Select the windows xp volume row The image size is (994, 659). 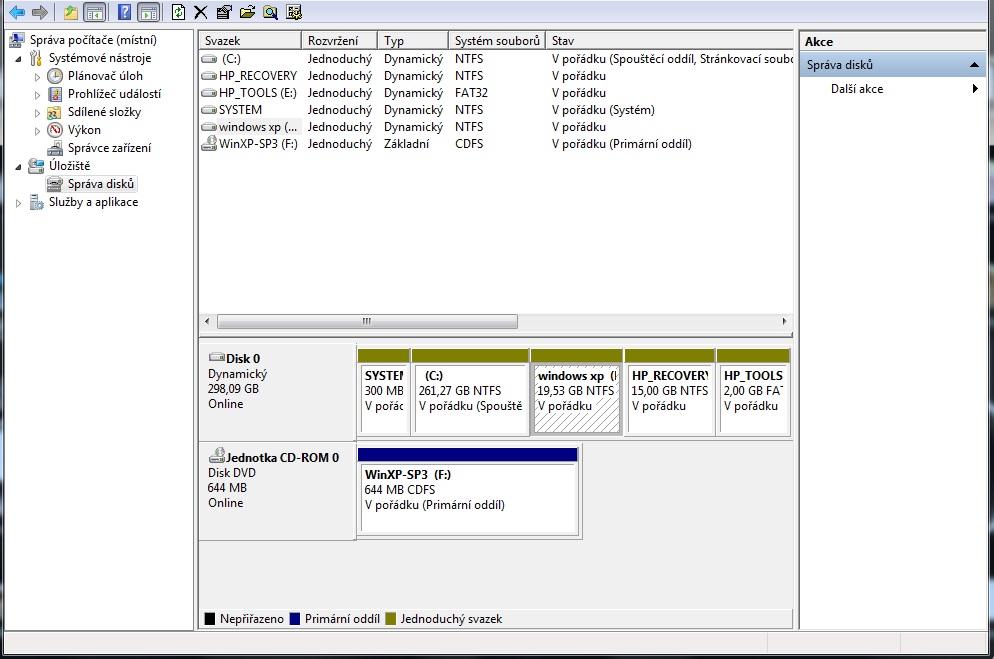[x=496, y=127]
